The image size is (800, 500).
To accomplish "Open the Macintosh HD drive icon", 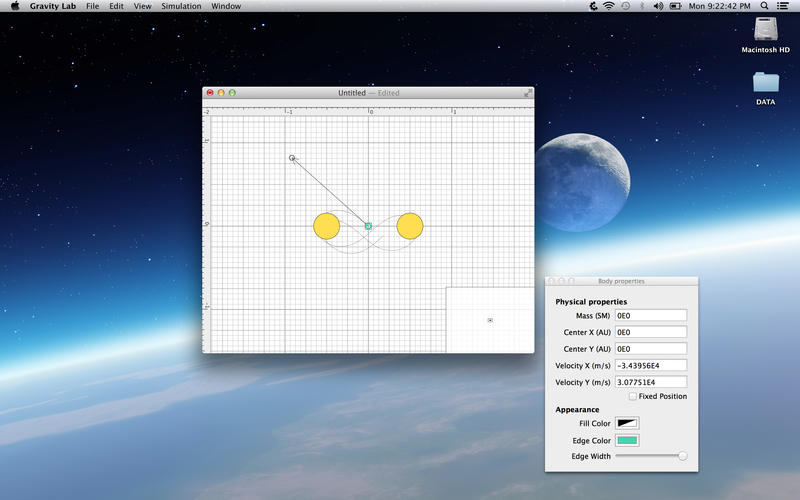I will tap(765, 30).
